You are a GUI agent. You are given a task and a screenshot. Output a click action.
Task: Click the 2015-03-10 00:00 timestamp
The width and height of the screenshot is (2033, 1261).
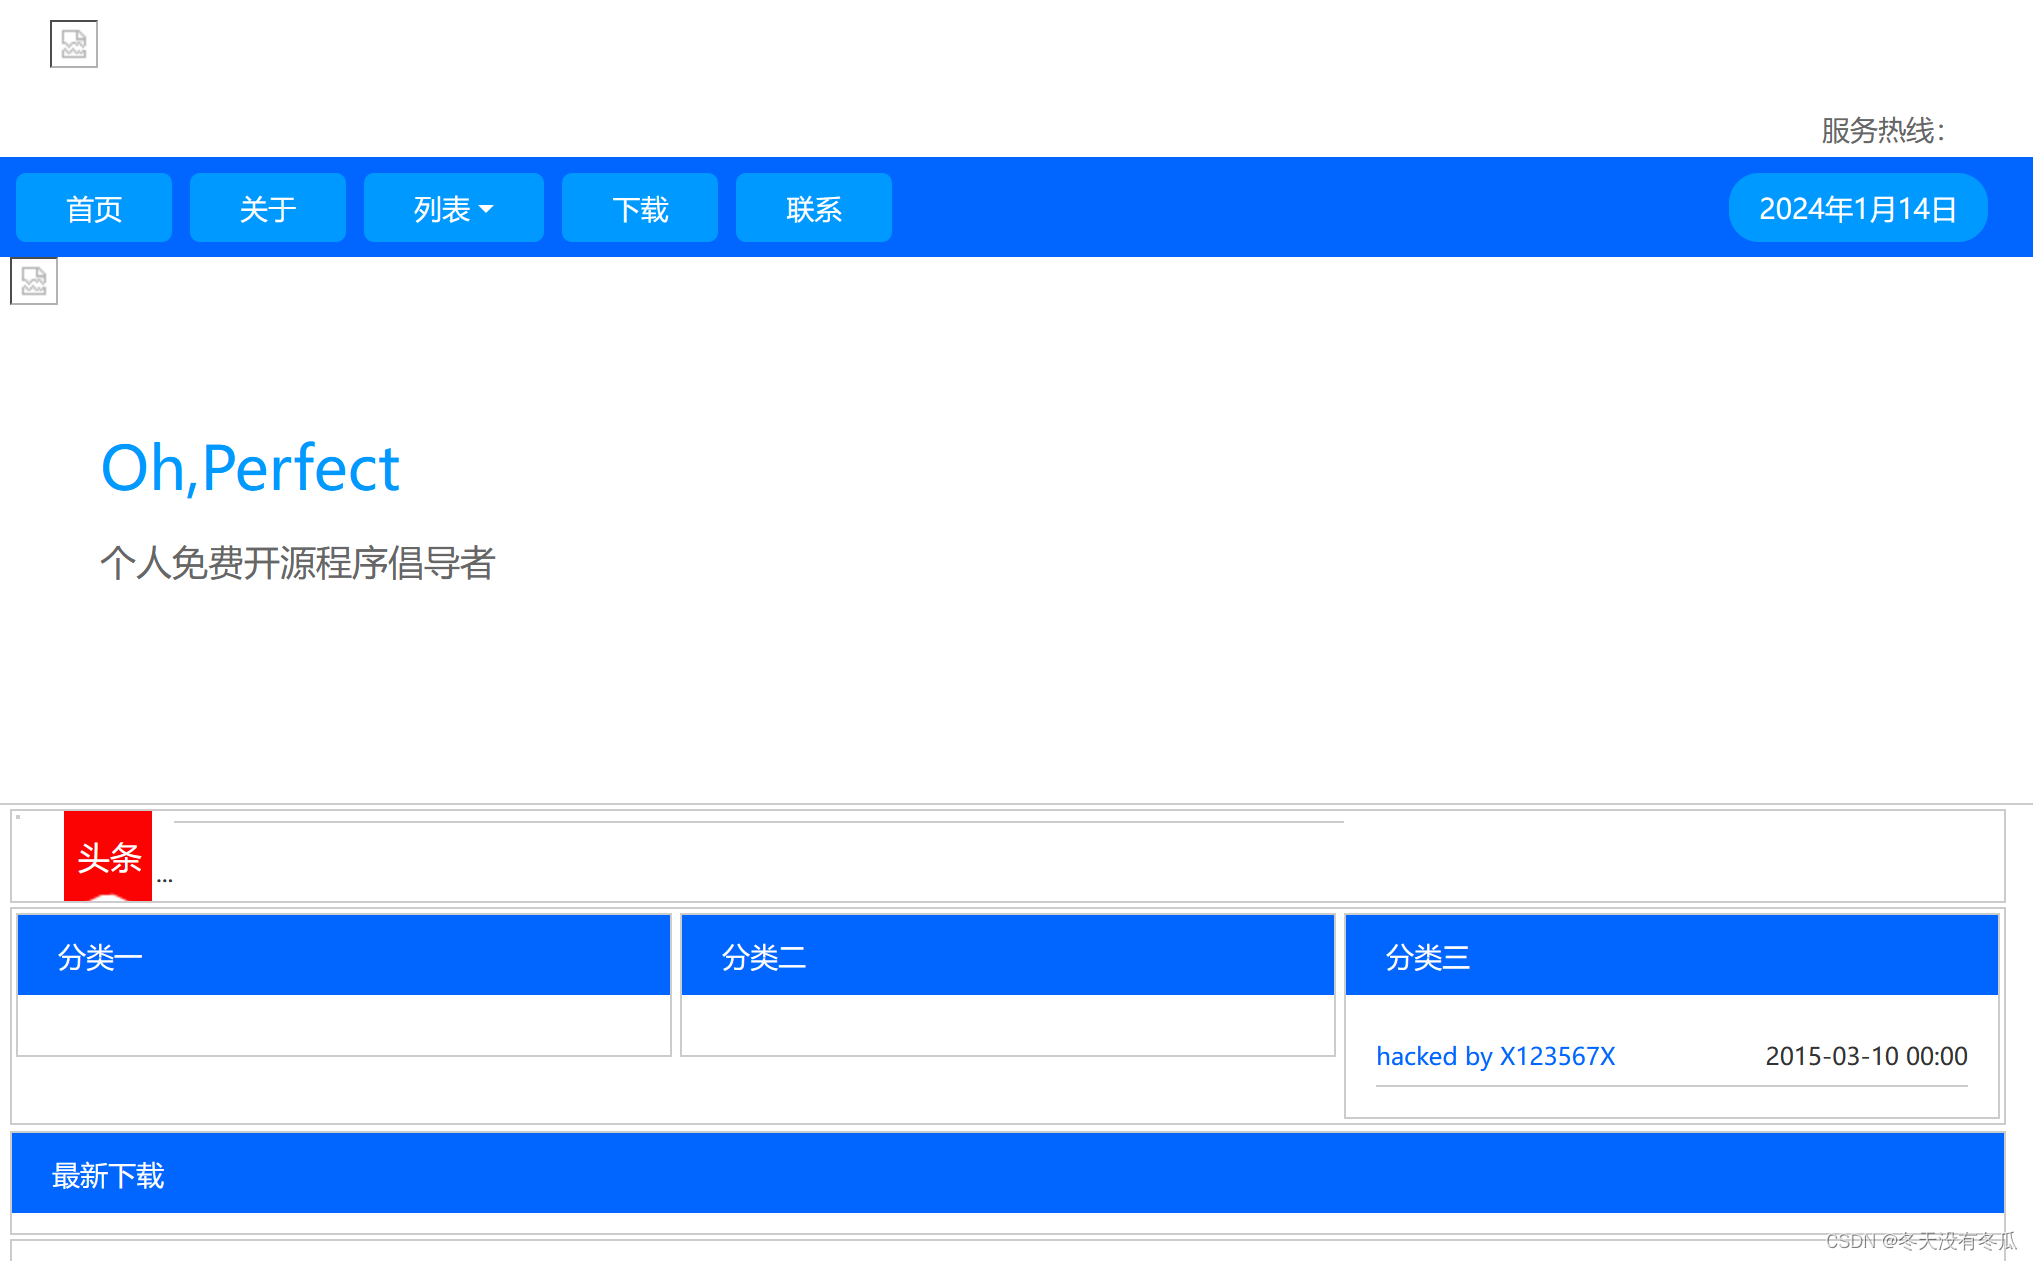pyautogui.click(x=1866, y=1056)
